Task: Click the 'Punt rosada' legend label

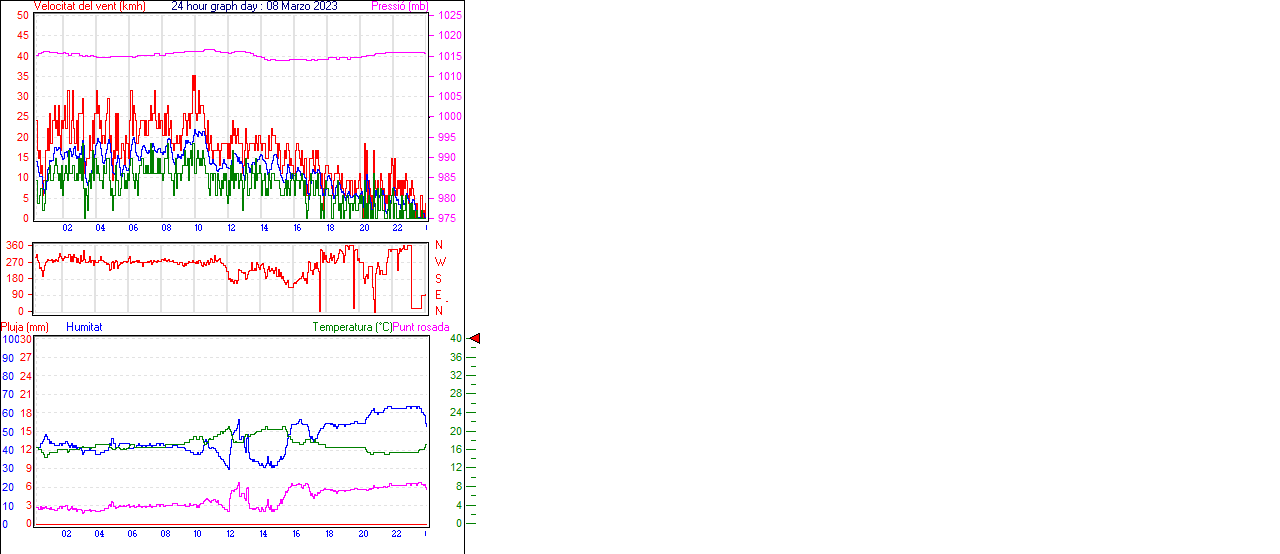Action: [421, 327]
